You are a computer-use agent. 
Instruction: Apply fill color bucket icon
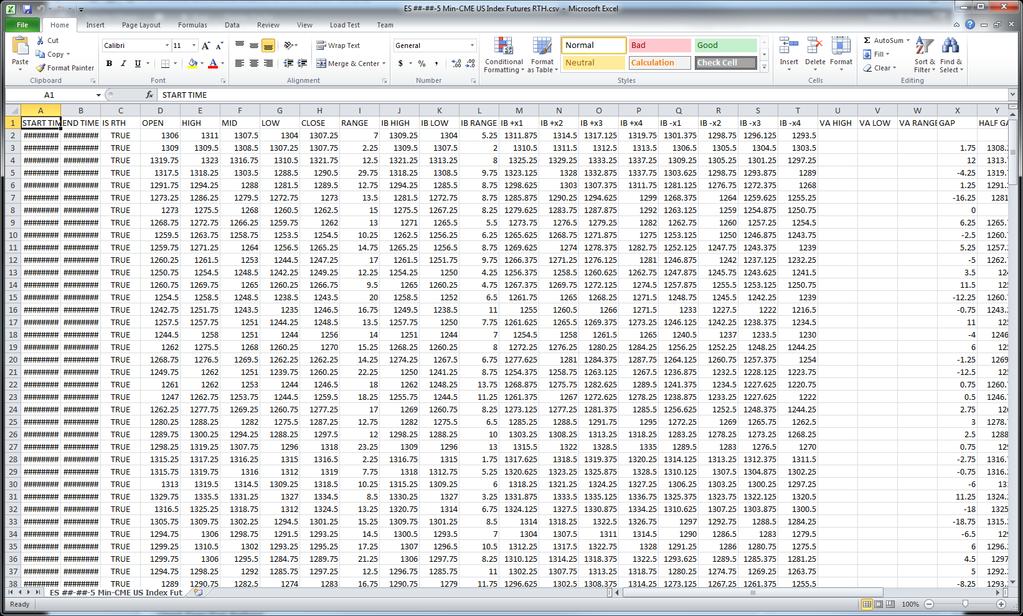pos(192,63)
